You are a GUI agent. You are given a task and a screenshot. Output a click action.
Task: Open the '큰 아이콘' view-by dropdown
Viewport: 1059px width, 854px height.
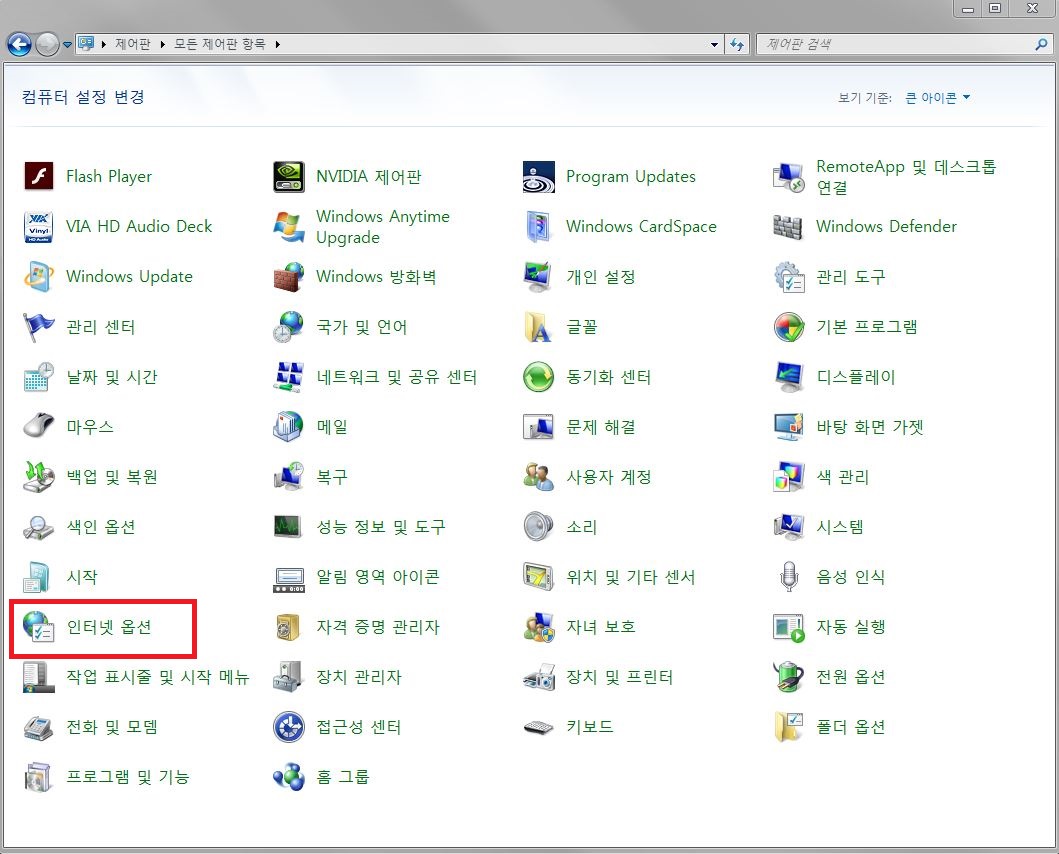(x=937, y=98)
